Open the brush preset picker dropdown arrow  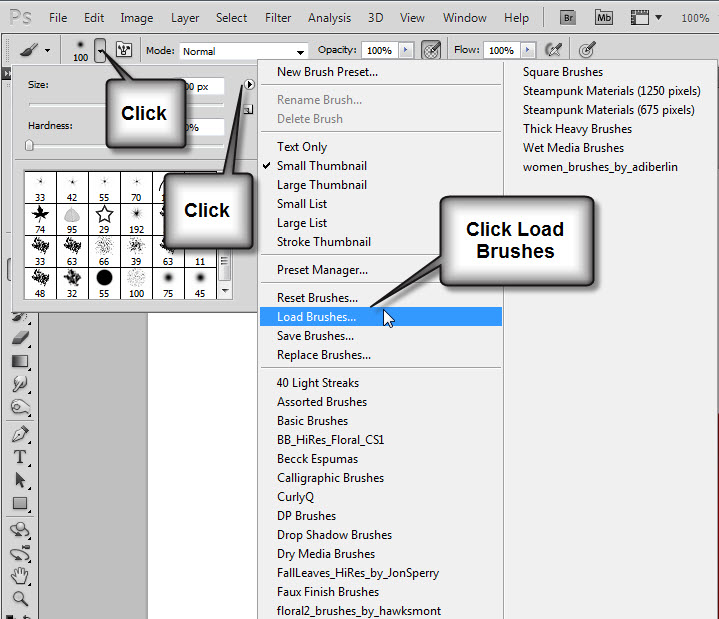coord(100,50)
